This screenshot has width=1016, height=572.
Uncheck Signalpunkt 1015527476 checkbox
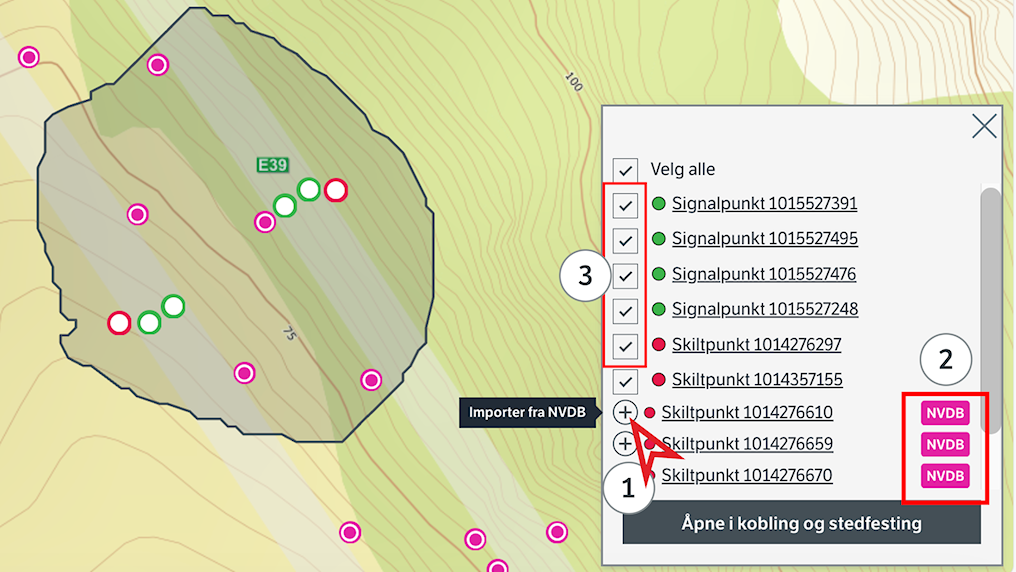tap(626, 275)
